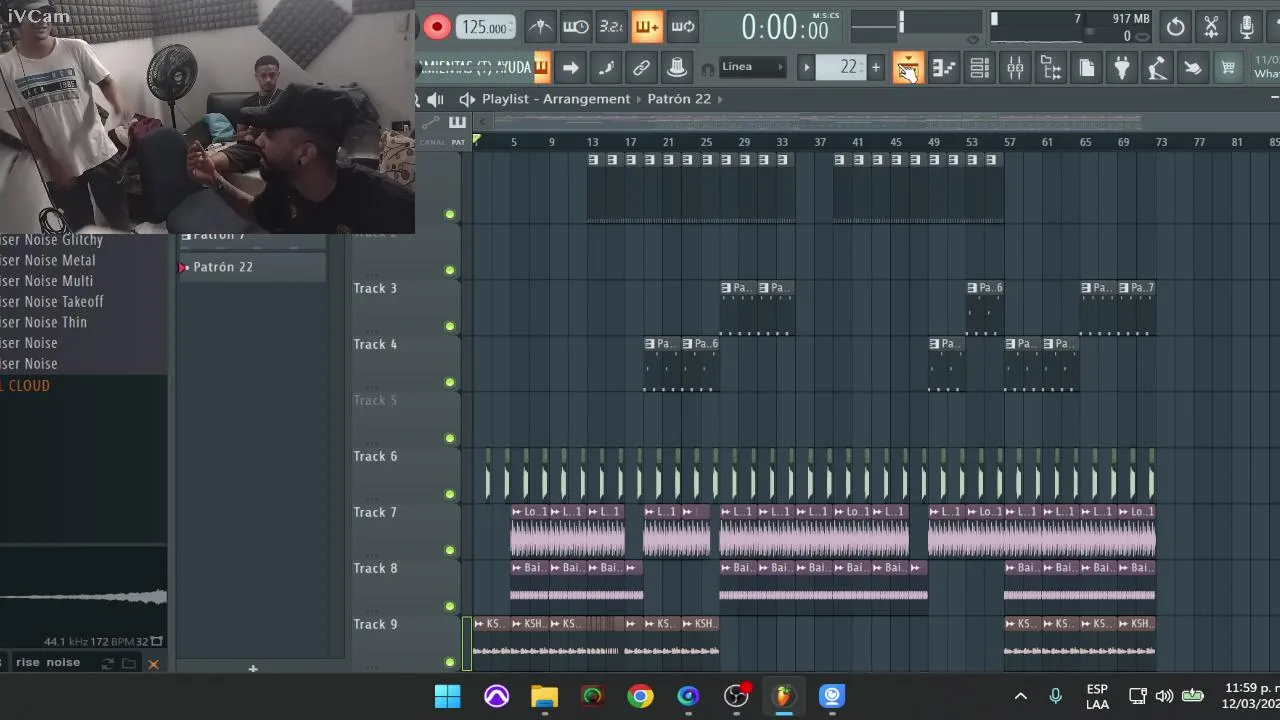1280x720 pixels.
Task: Click the 125.000 tempo display
Action: point(485,28)
